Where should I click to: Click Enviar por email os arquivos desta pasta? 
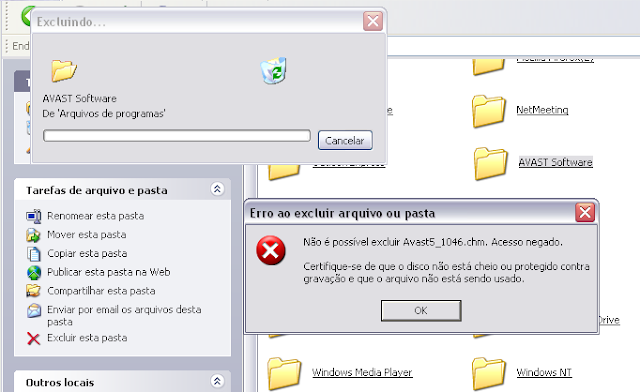pyautogui.click(x=124, y=316)
